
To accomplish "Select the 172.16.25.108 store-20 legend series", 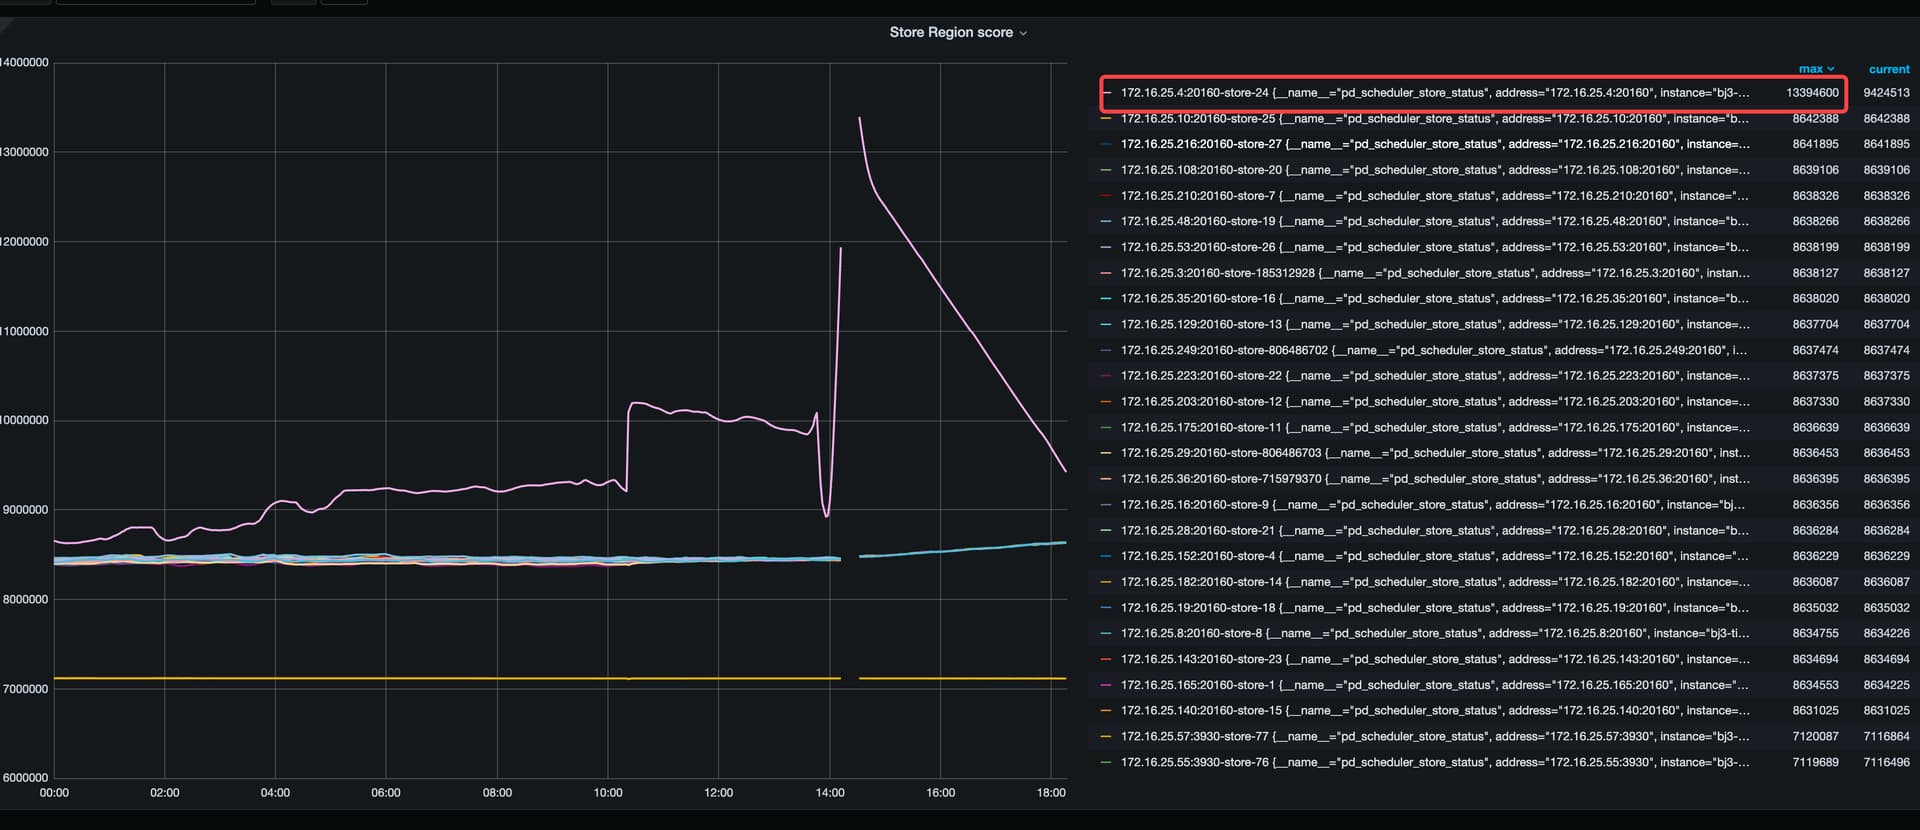I will point(1433,170).
